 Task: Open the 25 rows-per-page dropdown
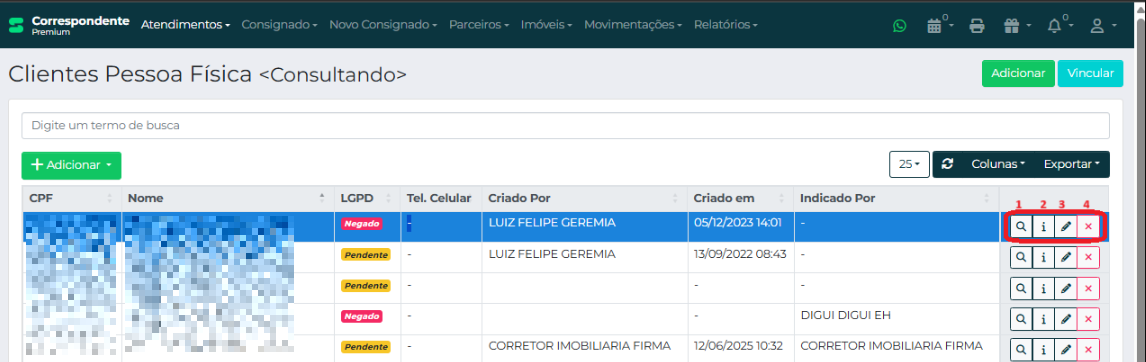tap(909, 164)
